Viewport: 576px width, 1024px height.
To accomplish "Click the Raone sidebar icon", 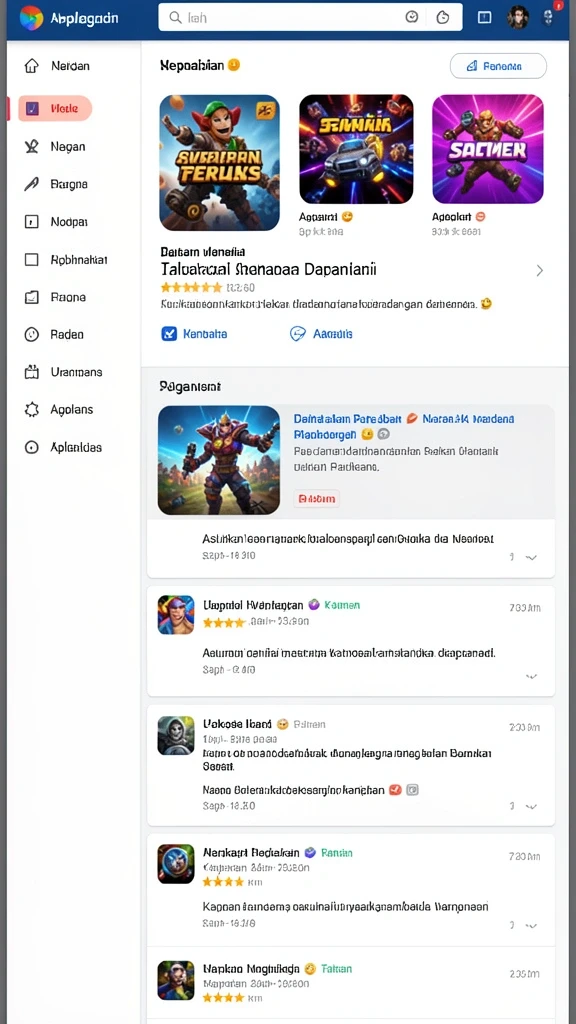I will pyautogui.click(x=31, y=298).
